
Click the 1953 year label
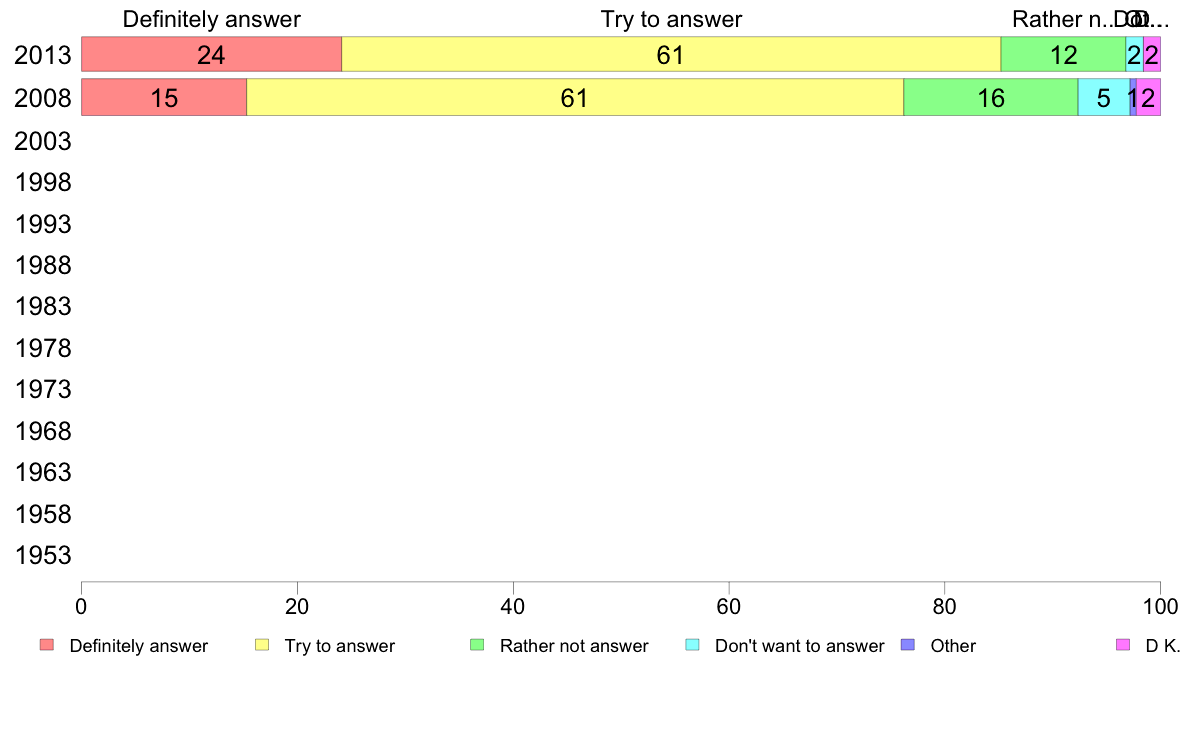(42, 556)
